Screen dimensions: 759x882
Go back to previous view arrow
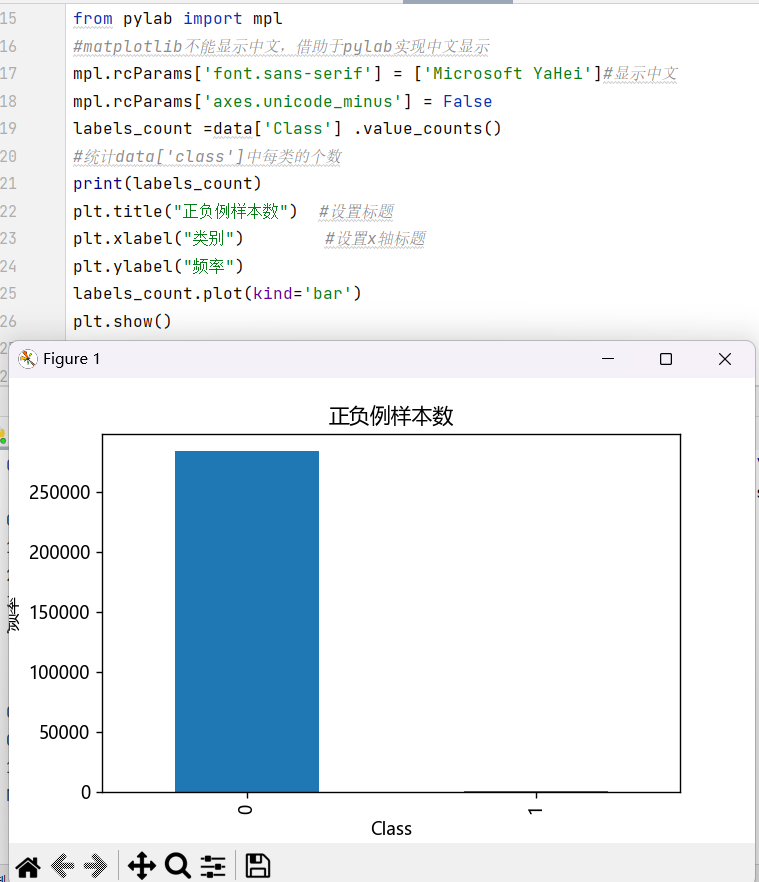62,866
